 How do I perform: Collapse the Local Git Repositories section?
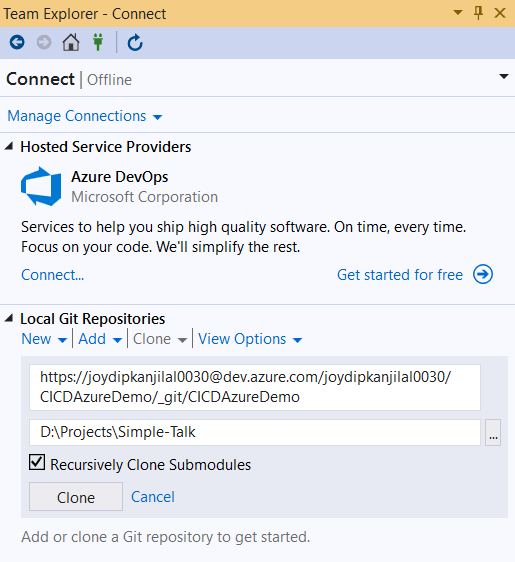coord(9,318)
